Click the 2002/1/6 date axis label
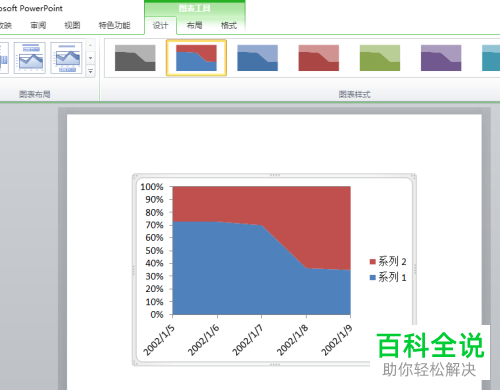The height and width of the screenshot is (390, 500). point(203,340)
